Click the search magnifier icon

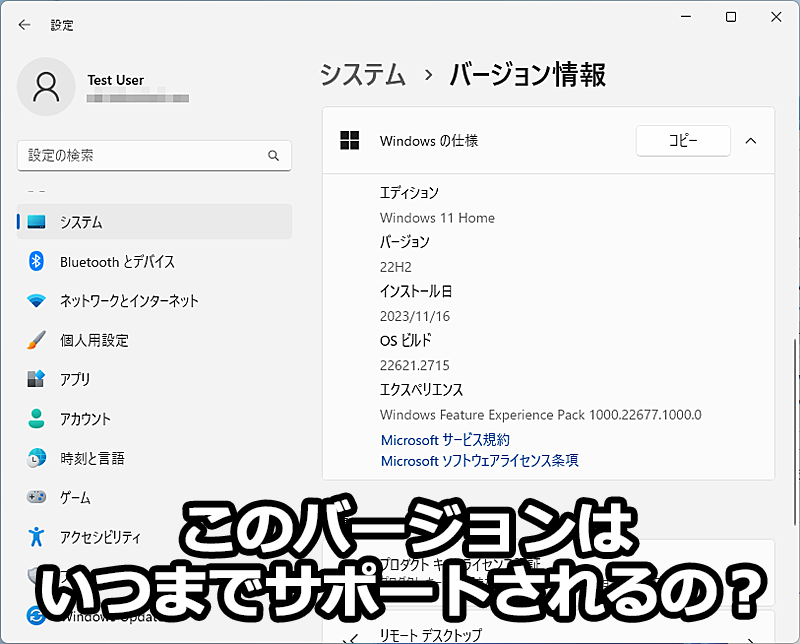(x=273, y=156)
